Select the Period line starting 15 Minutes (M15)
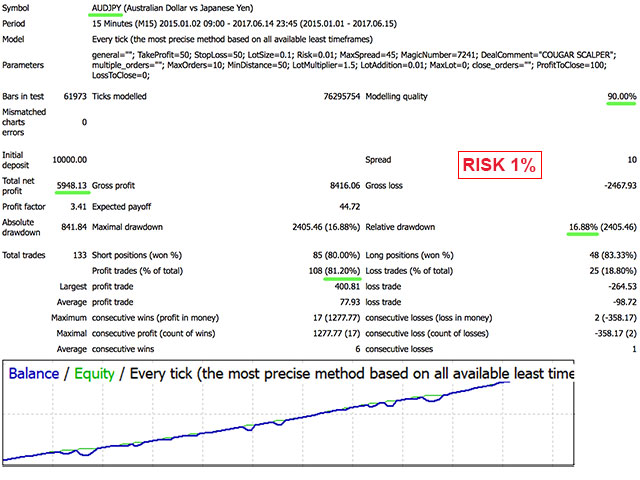Image resolution: width=640 pixels, height=480 pixels. point(244,24)
